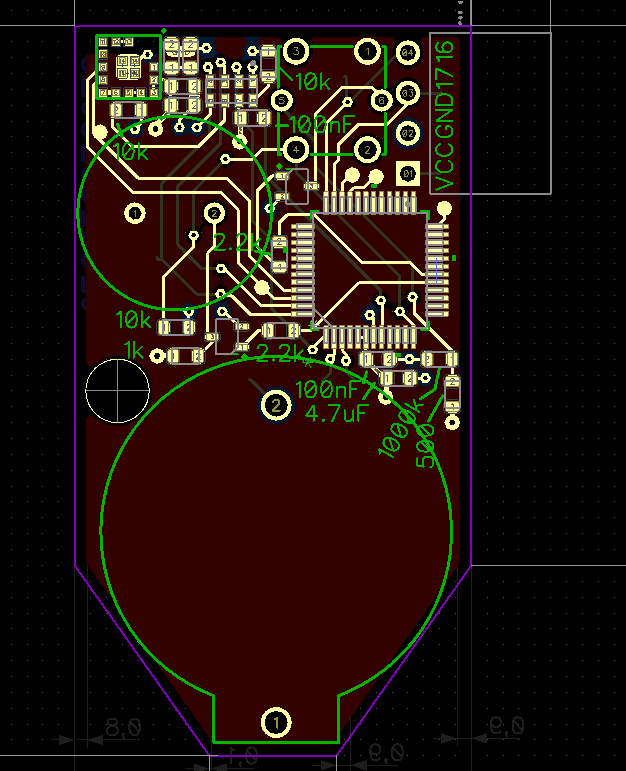Click the VCC GND 17 16 header label
Screen dimensions: 626x771
tap(444, 115)
